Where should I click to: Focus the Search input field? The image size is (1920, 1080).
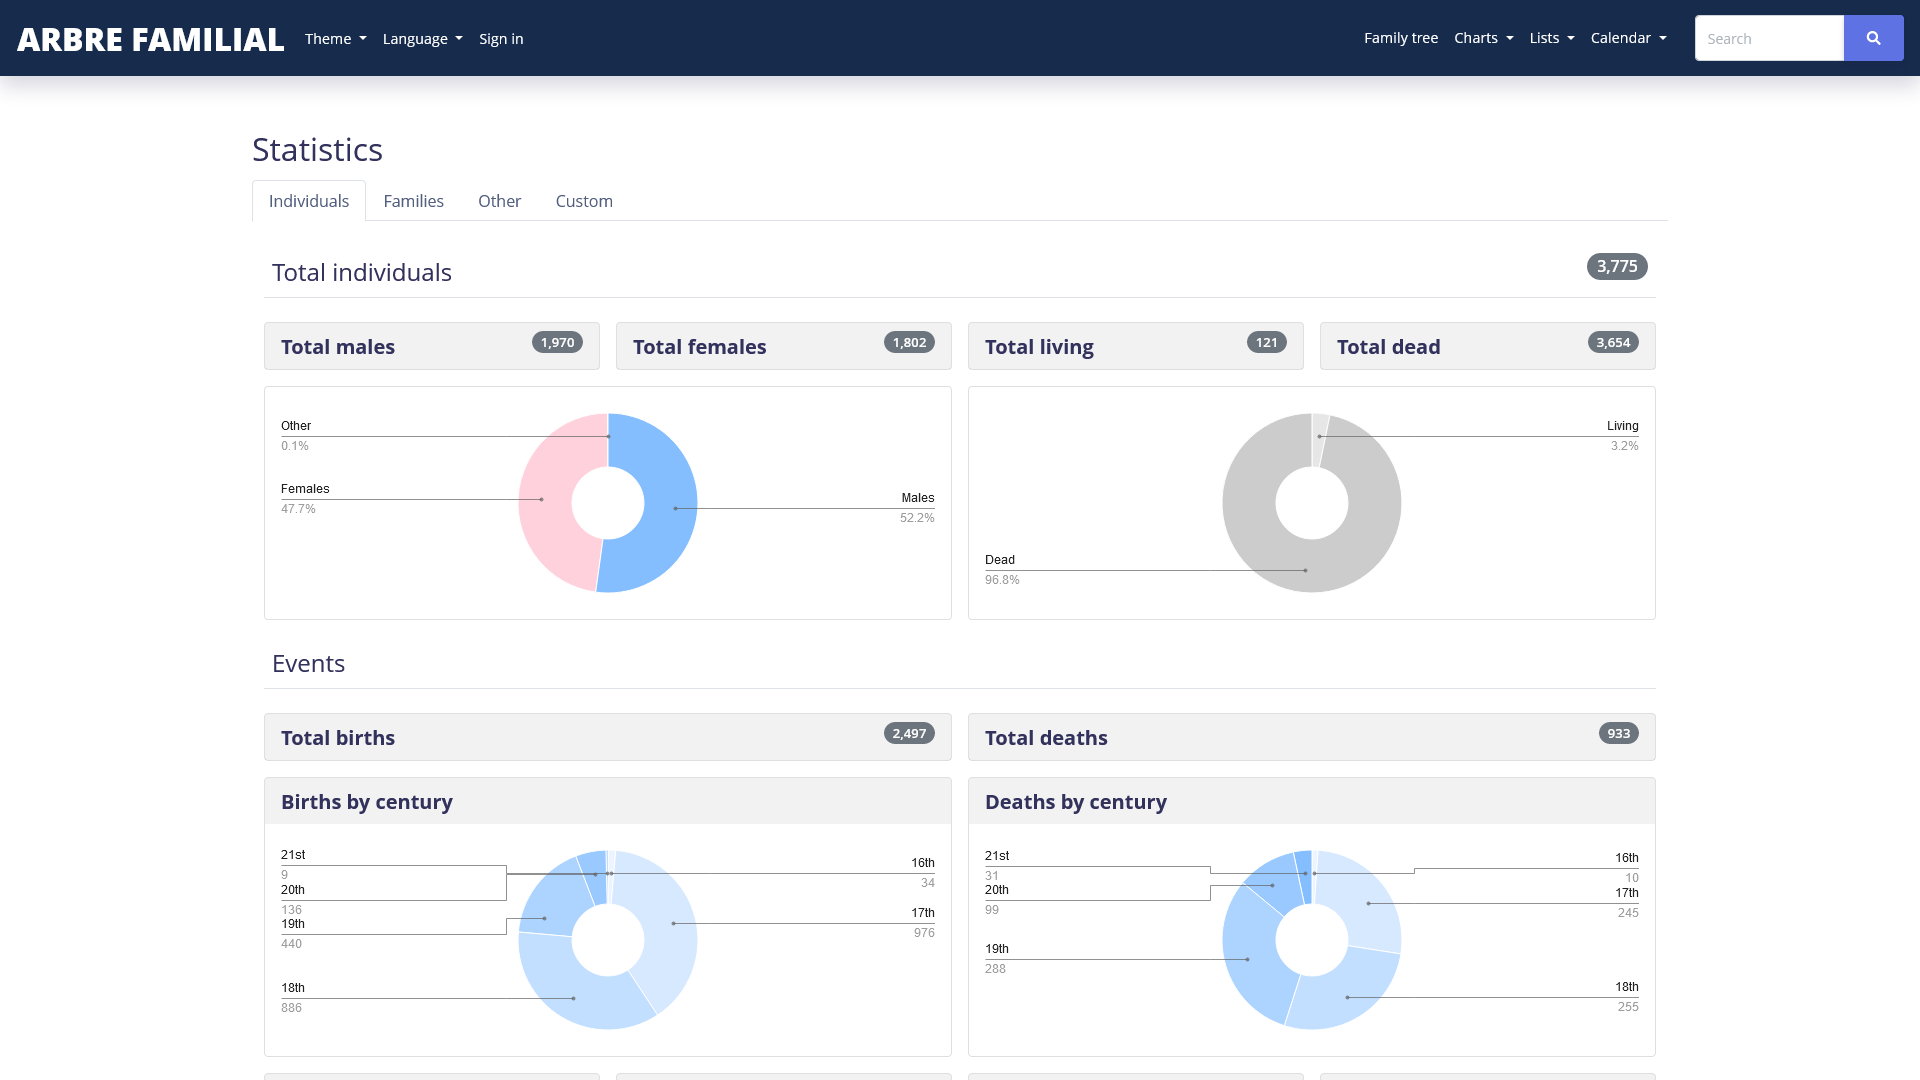point(1769,38)
